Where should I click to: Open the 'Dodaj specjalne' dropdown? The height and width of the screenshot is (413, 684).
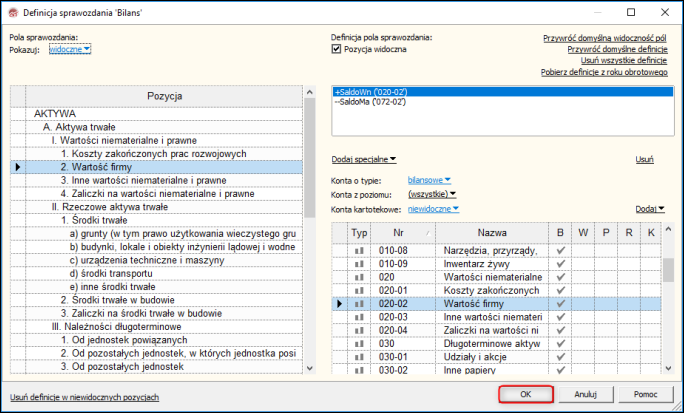tap(364, 159)
